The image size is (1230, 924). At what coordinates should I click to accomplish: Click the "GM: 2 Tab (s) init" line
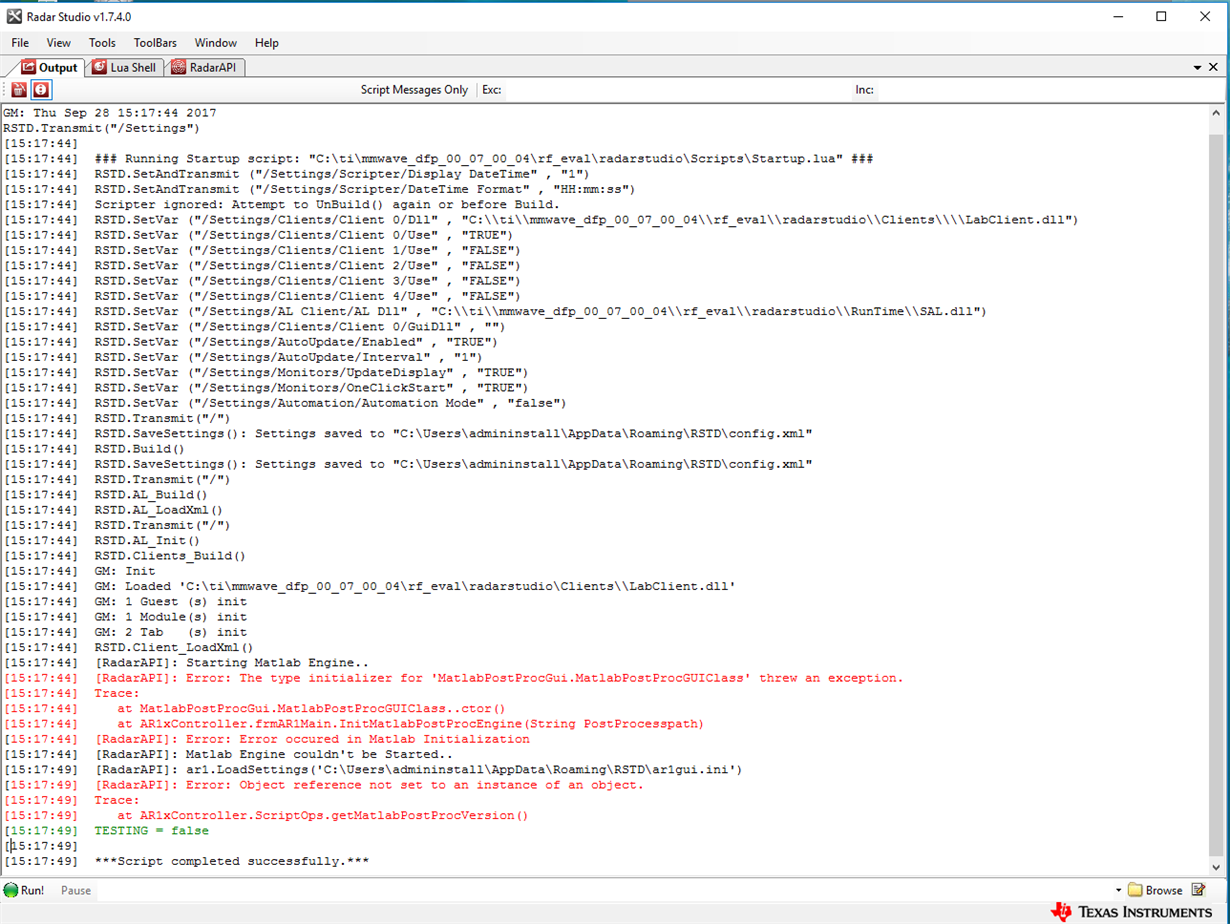point(171,632)
